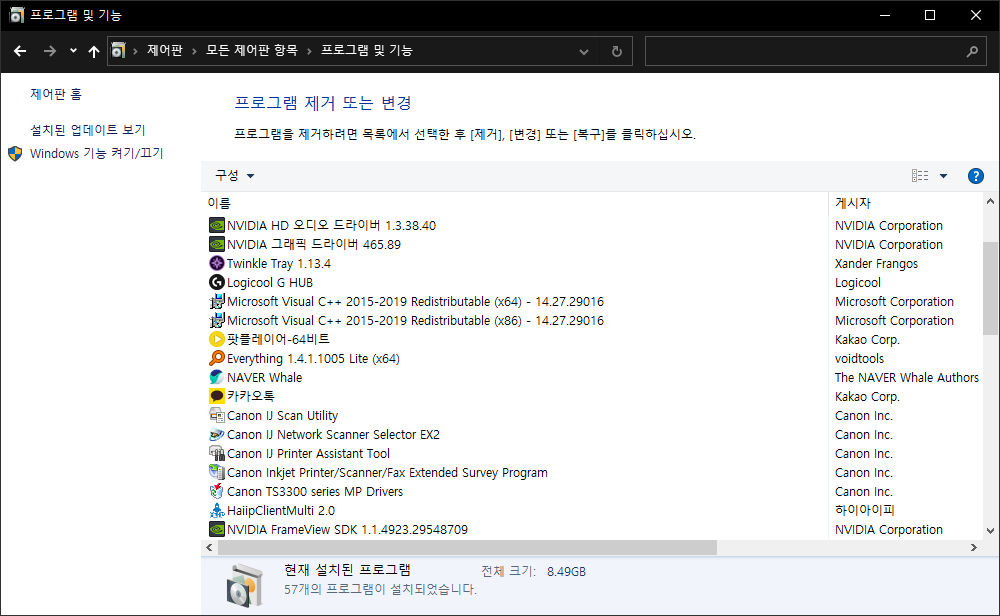This screenshot has width=1000, height=616.
Task: Select 하이아이피 publisher cell
Action: coord(865,510)
